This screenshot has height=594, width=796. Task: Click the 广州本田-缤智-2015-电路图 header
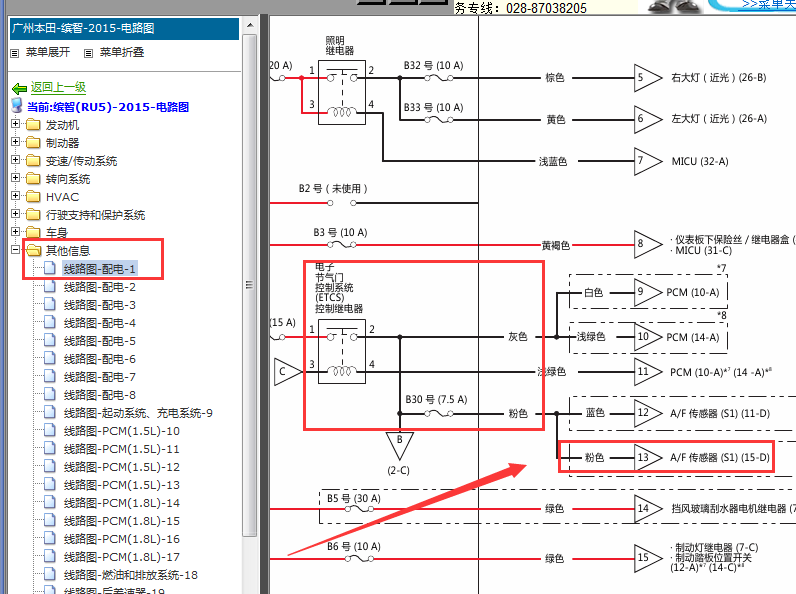pos(124,28)
